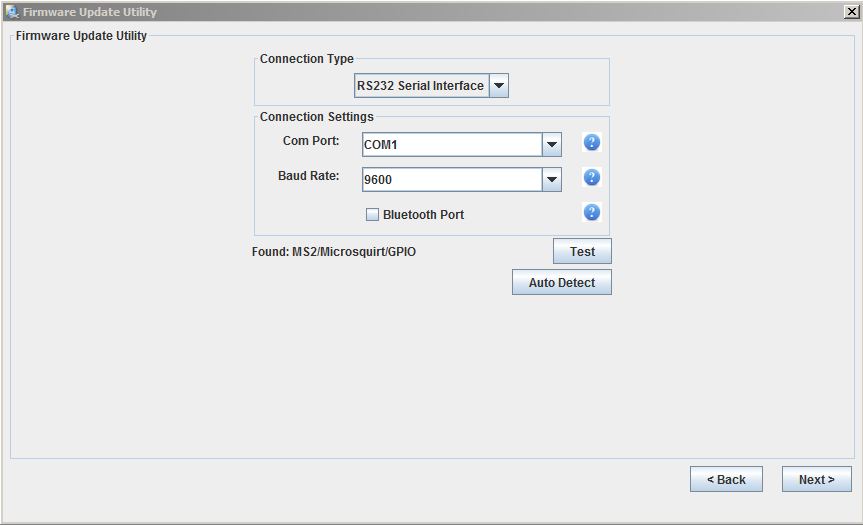Viewport: 863px width, 525px height.
Task: Click the Found: MS2/Microsquirt/GPIO status text
Action: [x=334, y=252]
